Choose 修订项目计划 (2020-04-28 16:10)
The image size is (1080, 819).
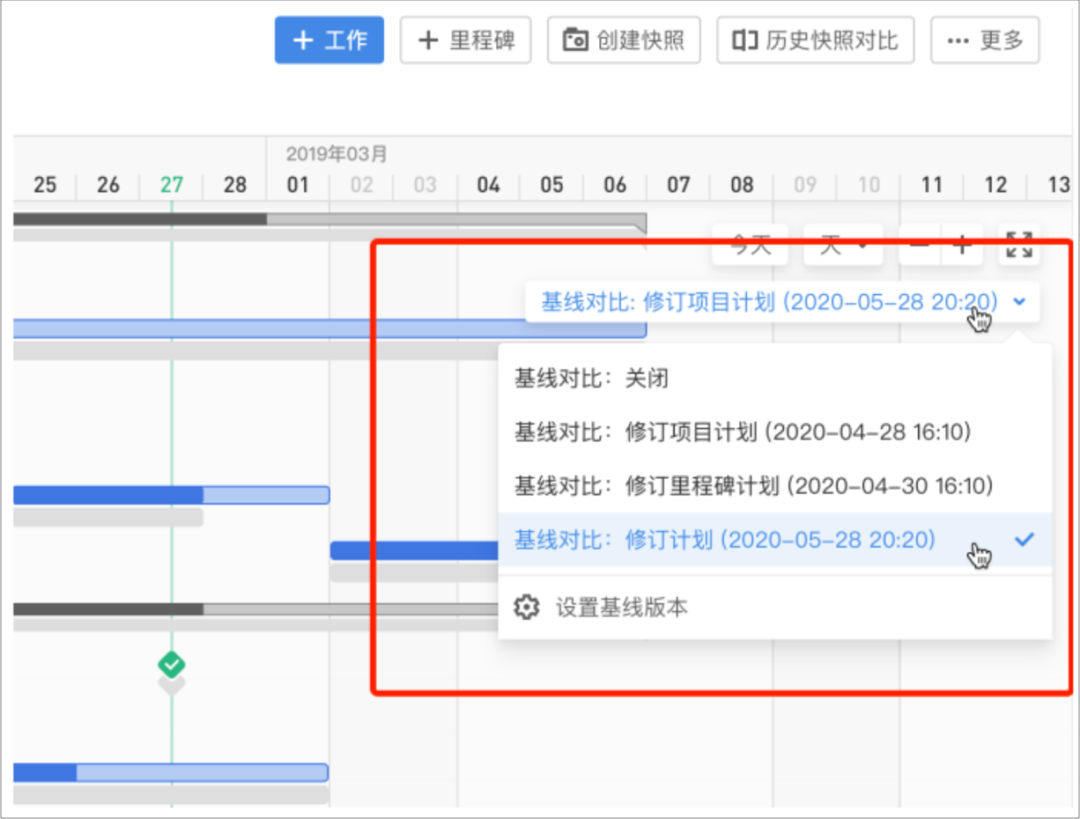tap(742, 432)
